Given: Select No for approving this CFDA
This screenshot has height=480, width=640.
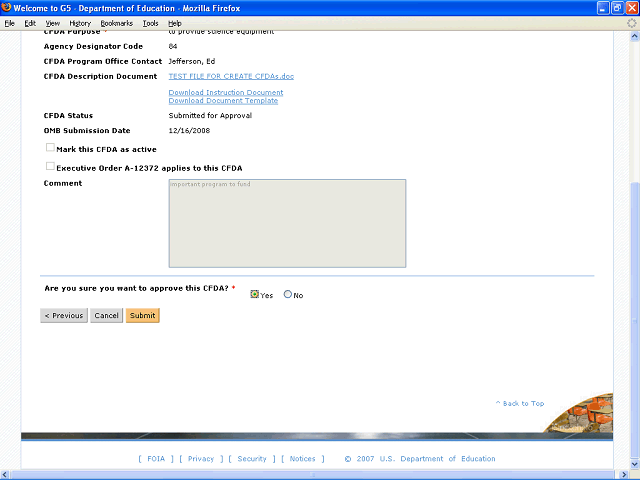Looking at the screenshot, I should 288,294.
